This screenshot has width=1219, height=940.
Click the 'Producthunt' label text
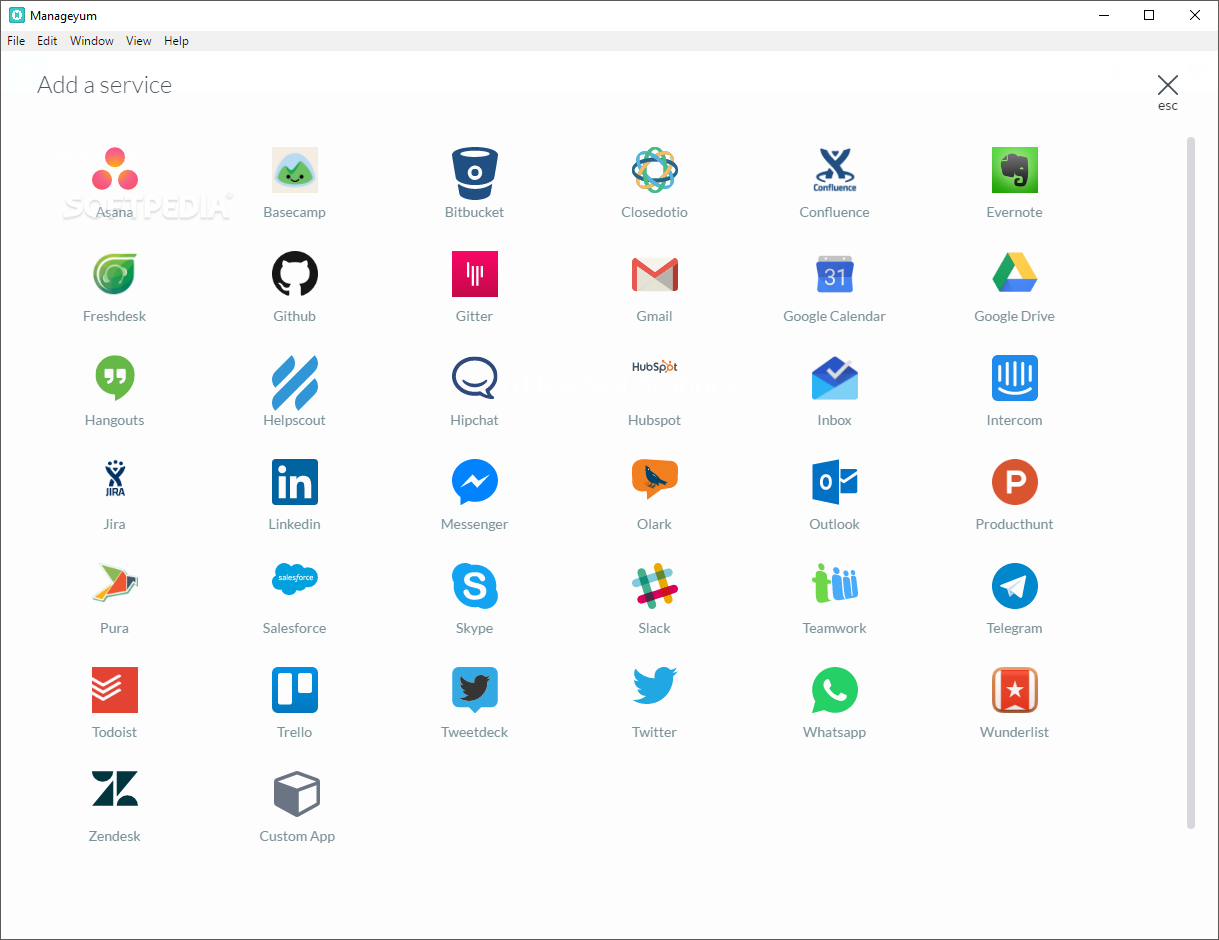click(1014, 524)
